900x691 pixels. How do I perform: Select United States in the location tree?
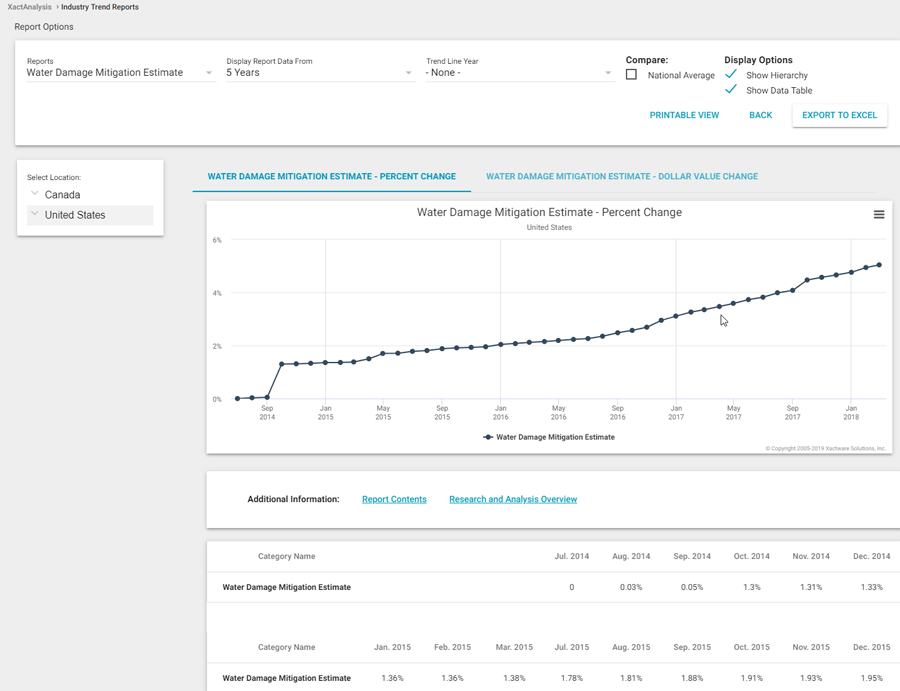pyautogui.click(x=75, y=215)
